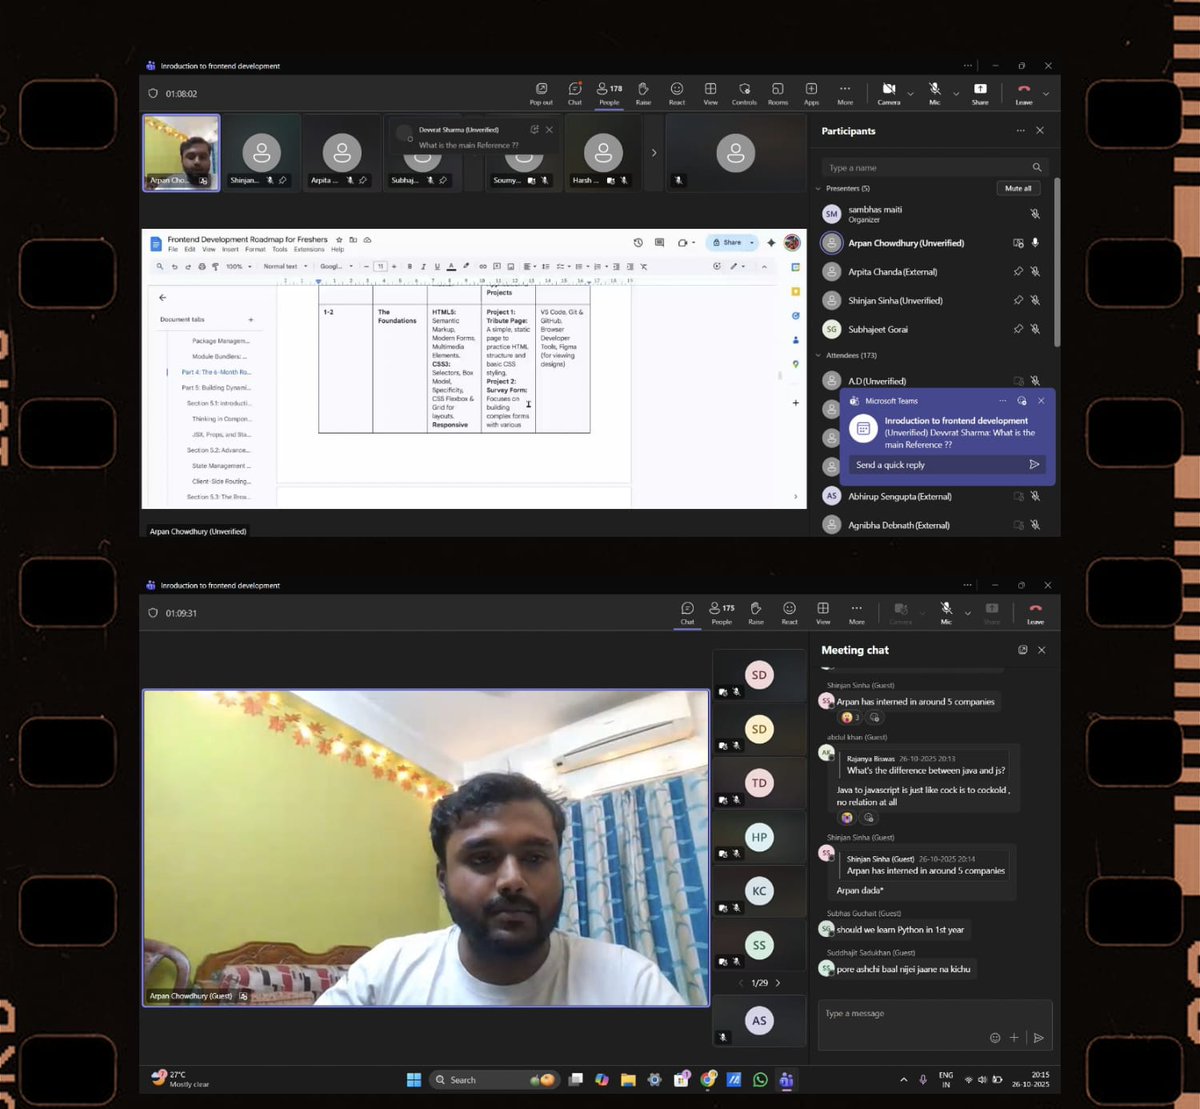Viewport: 1200px width, 1109px height.
Task: Toggle italic in shared Docs toolbar
Action: point(423,267)
